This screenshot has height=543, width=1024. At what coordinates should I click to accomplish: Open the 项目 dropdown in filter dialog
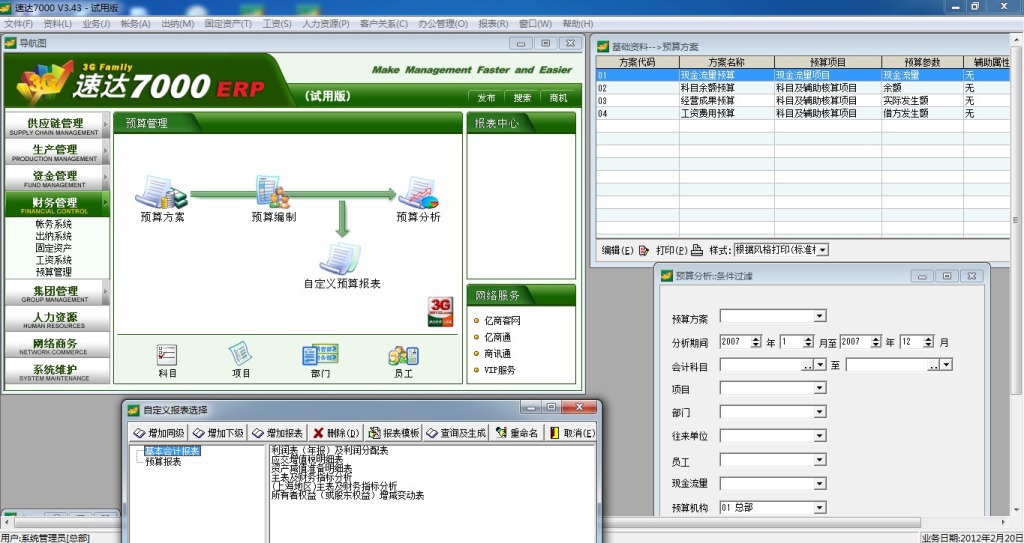tap(820, 388)
